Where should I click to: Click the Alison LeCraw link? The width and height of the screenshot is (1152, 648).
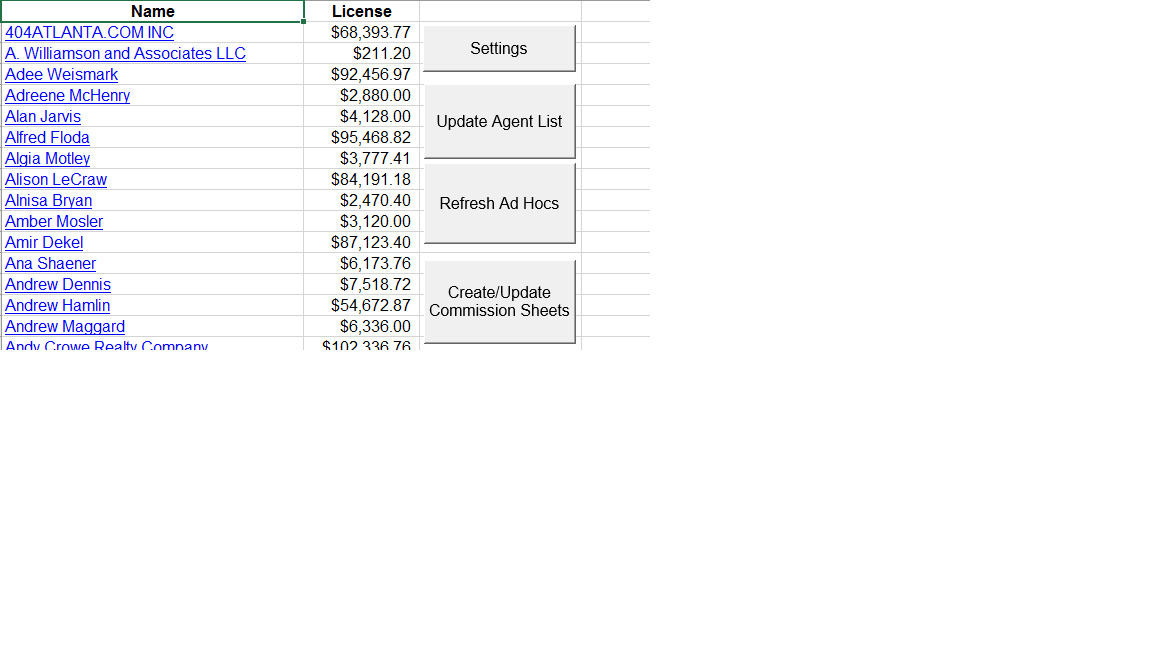pyautogui.click(x=56, y=179)
